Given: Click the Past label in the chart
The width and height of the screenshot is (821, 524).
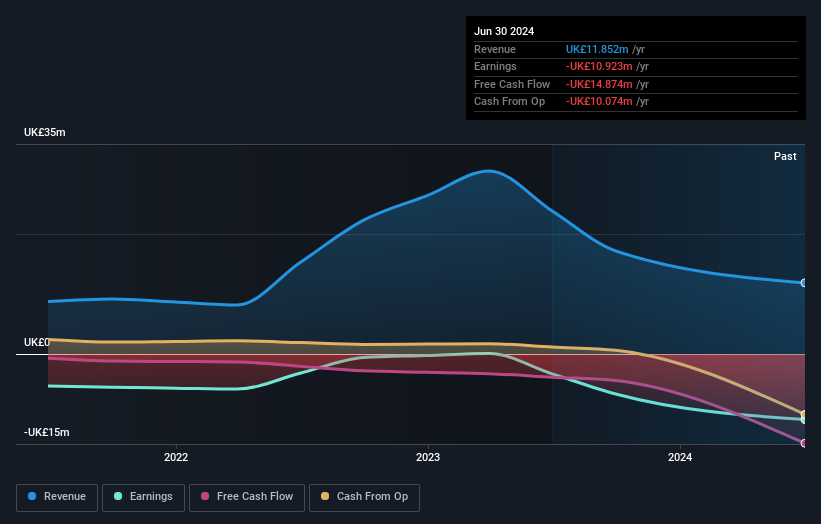Looking at the screenshot, I should tap(785, 156).
